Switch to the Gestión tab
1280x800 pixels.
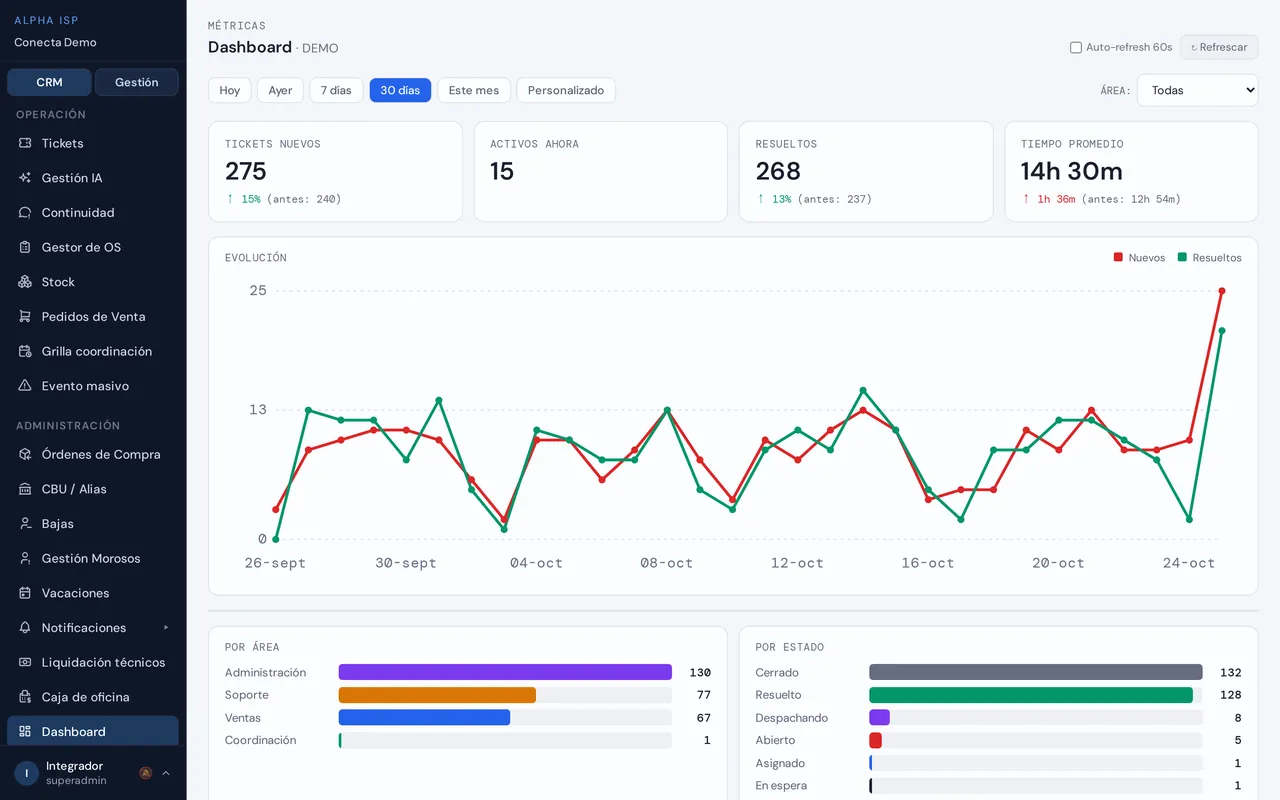(x=137, y=82)
